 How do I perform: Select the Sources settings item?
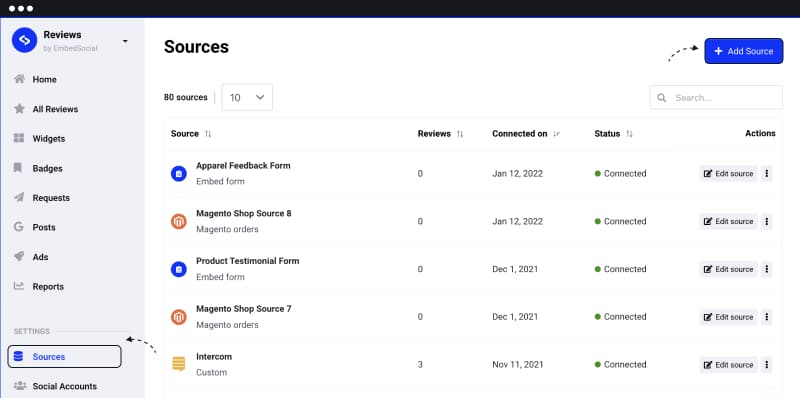pos(64,357)
